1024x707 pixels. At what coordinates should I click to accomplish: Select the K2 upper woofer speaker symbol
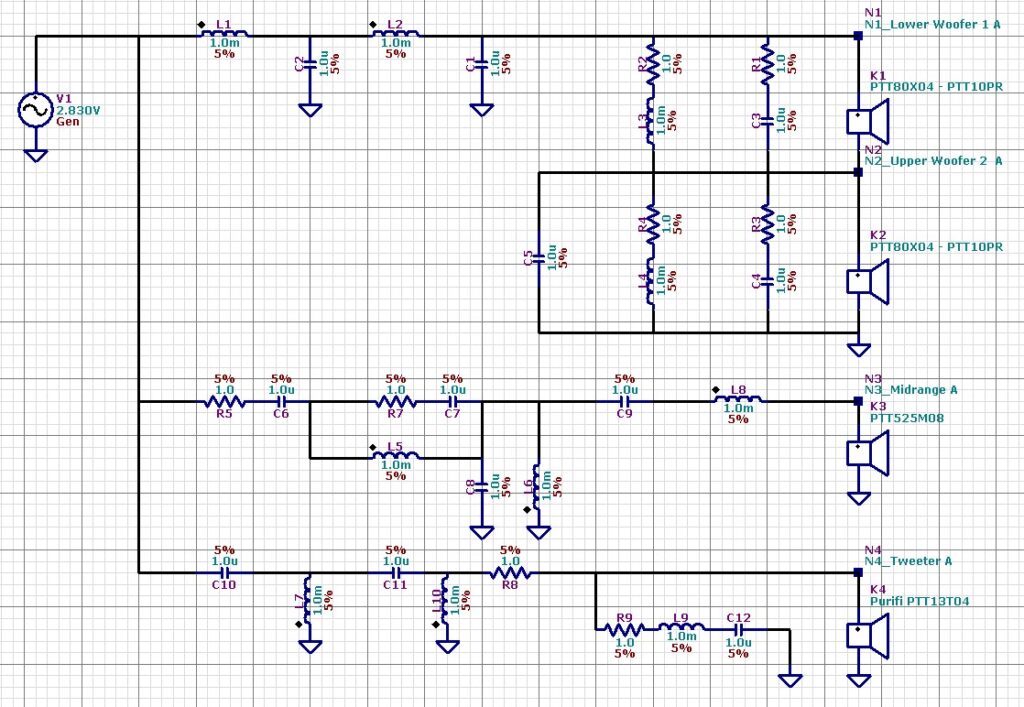point(869,281)
